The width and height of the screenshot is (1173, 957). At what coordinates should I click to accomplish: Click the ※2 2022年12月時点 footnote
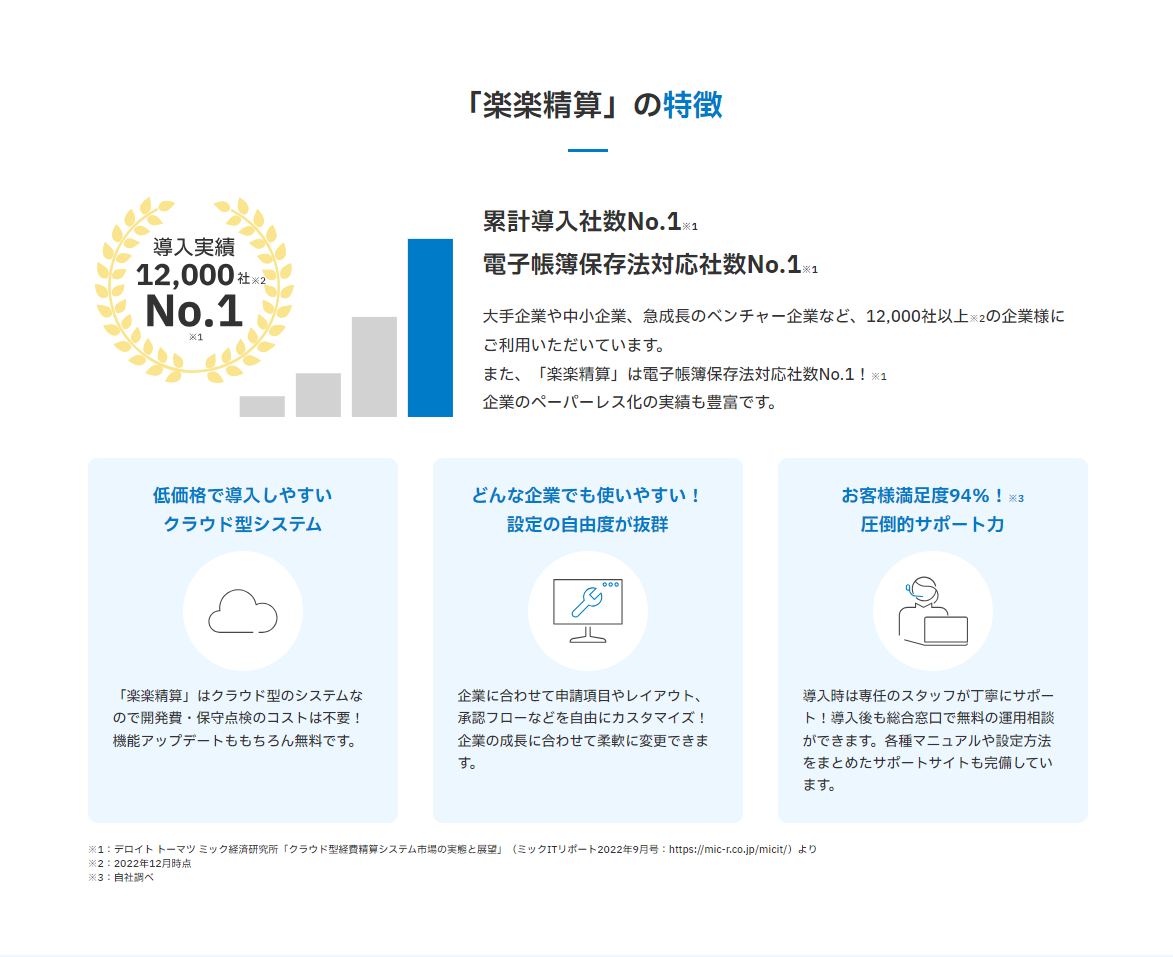[139, 863]
